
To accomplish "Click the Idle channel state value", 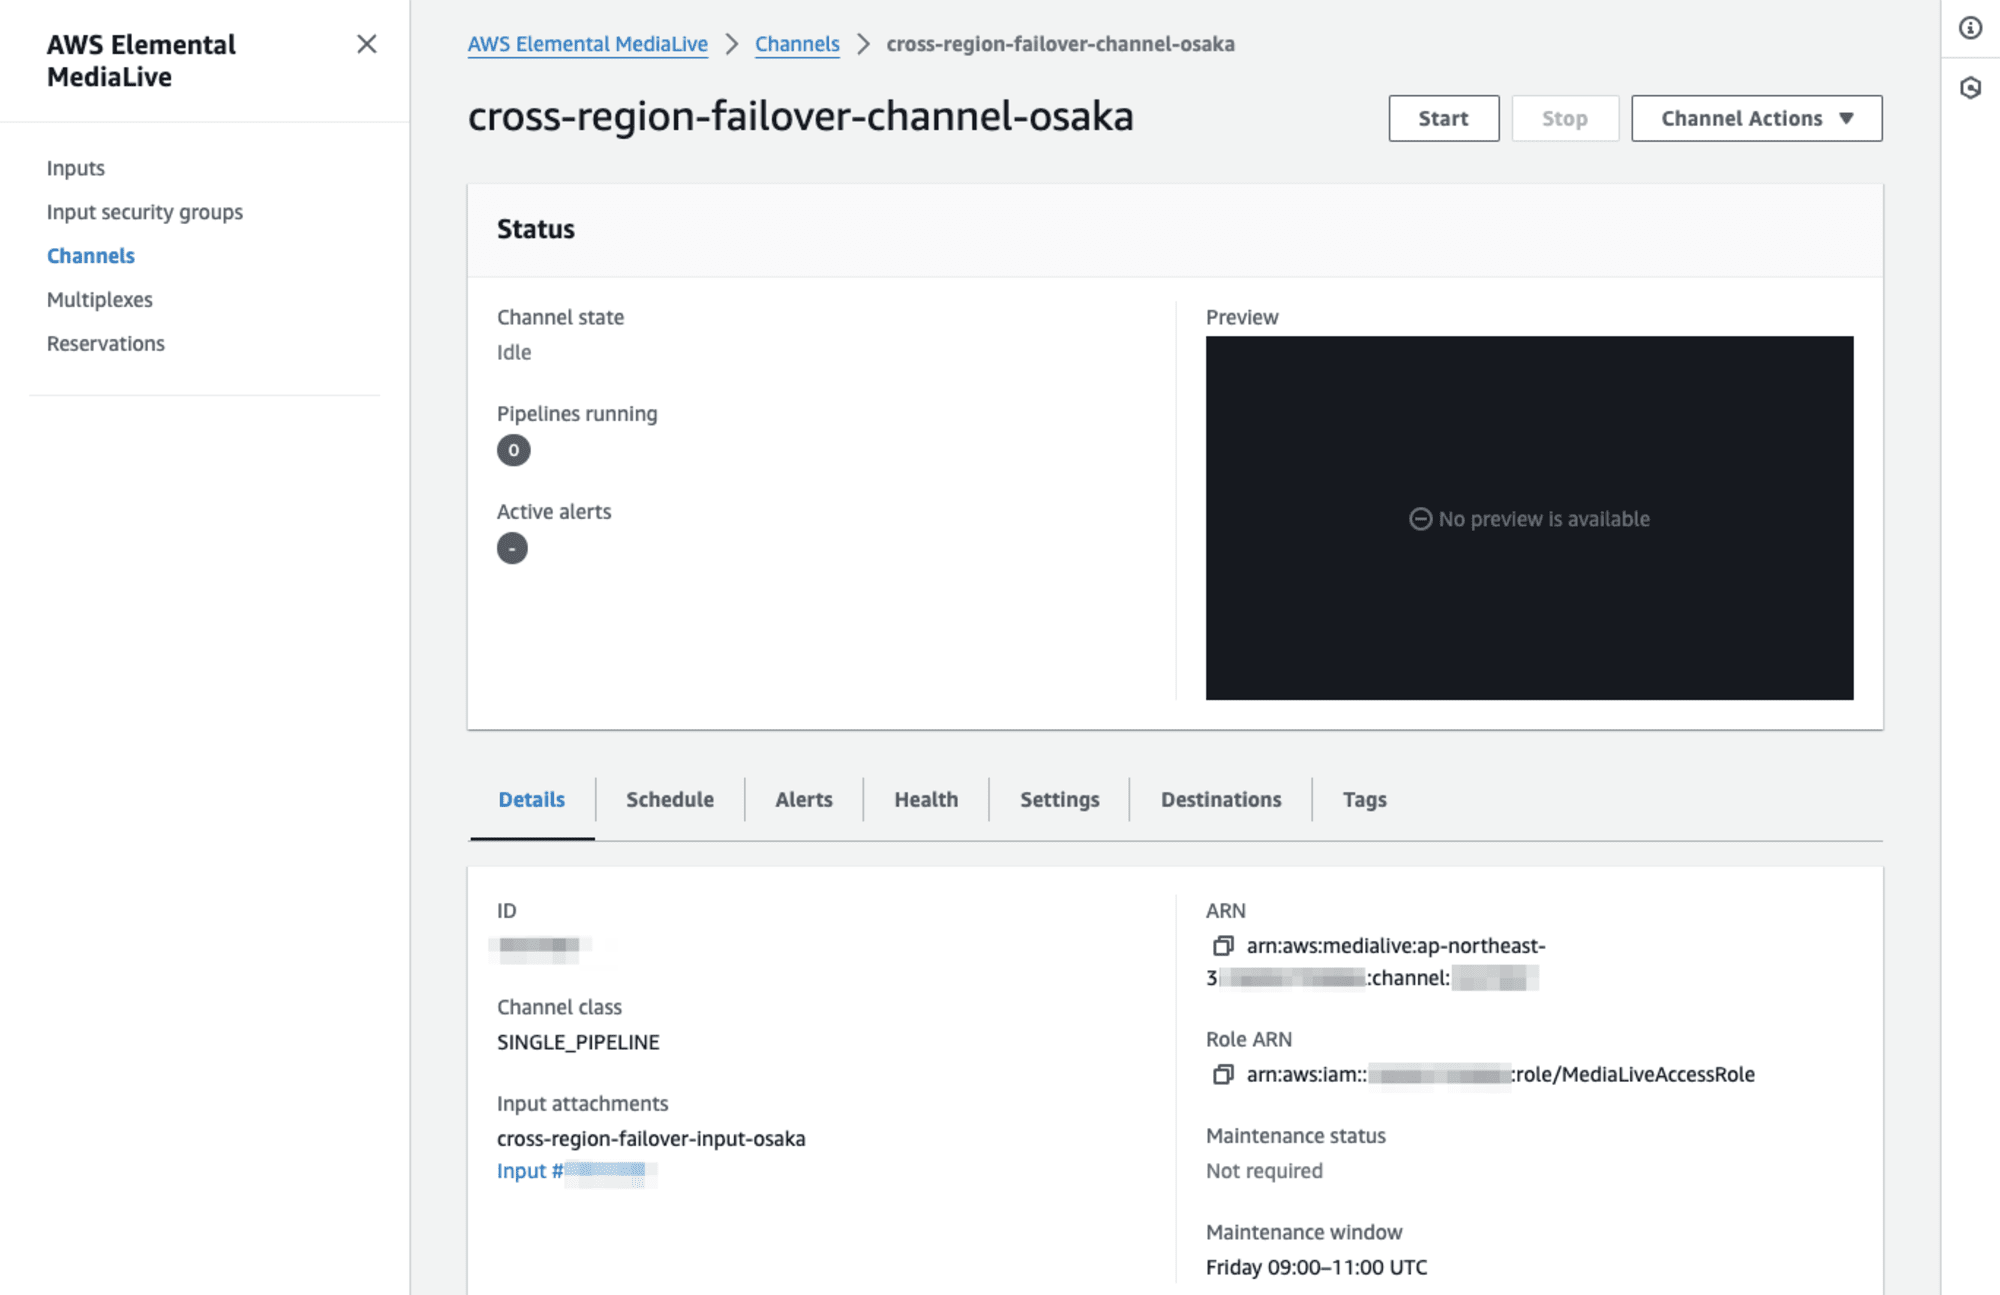I will click(x=514, y=352).
